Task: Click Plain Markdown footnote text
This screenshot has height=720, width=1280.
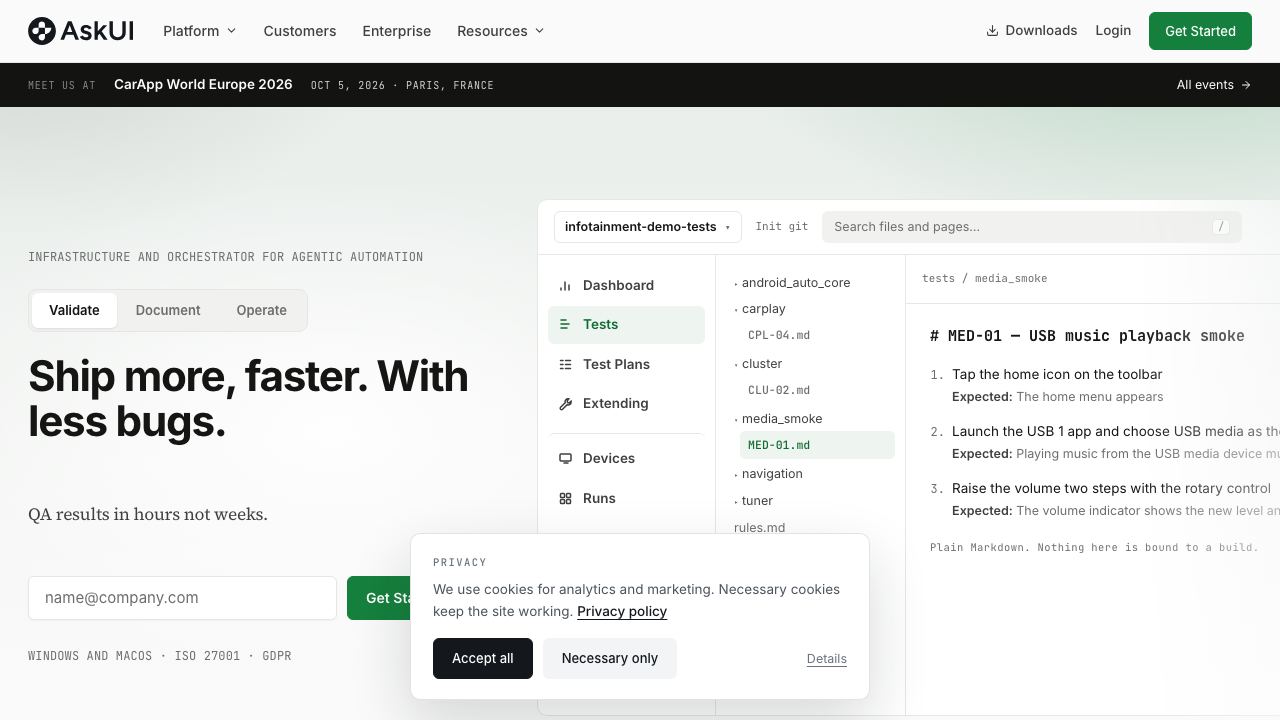Action: coord(1094,547)
